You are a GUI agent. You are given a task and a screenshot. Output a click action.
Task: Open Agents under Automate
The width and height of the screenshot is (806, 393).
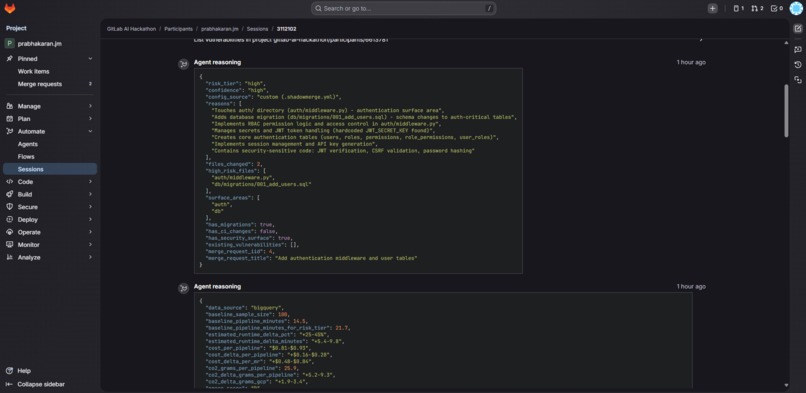pyautogui.click(x=50, y=144)
